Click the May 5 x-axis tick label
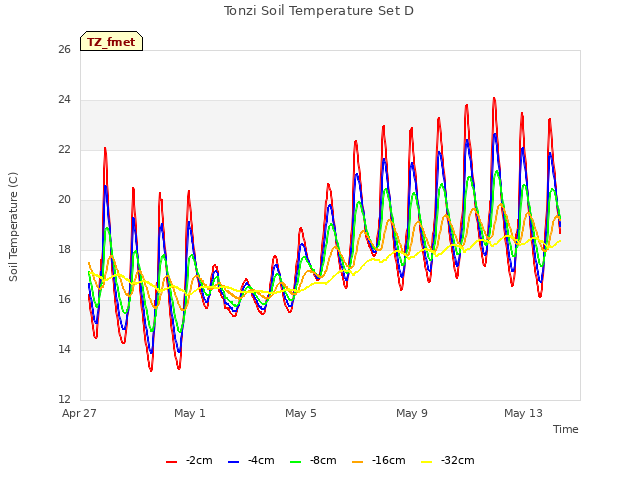Image resolution: width=640 pixels, height=480 pixels. [x=301, y=413]
